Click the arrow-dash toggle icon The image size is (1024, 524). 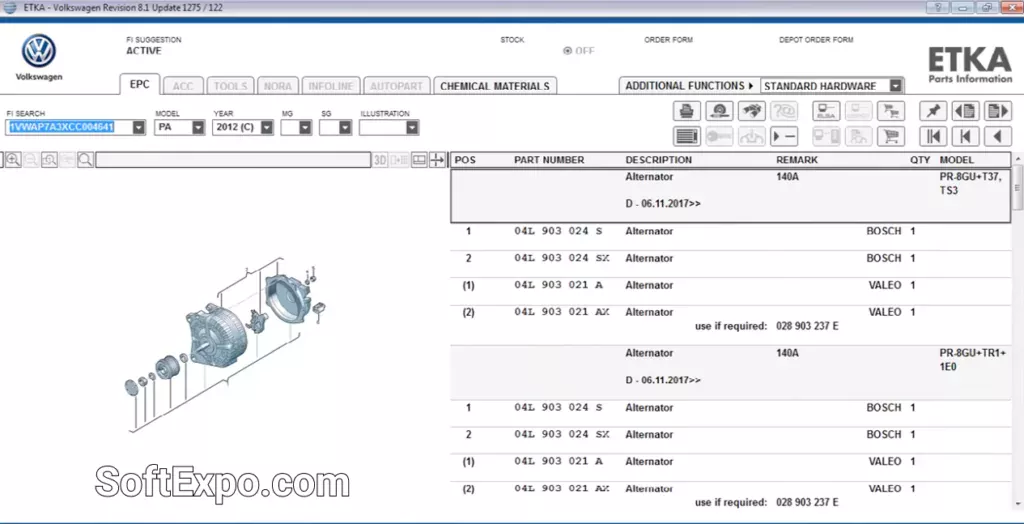[784, 137]
